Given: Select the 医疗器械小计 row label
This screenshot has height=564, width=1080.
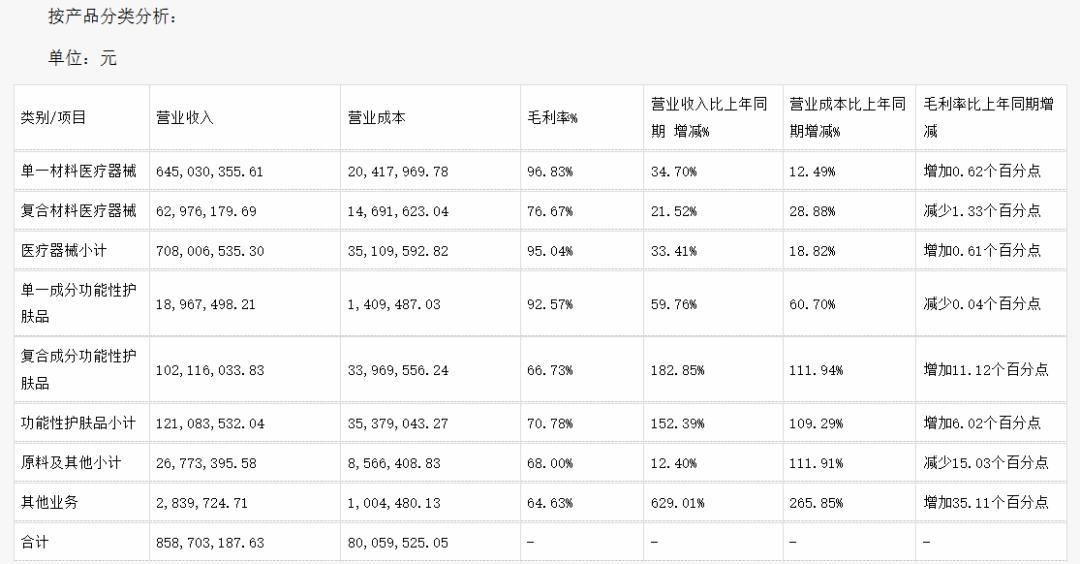Looking at the screenshot, I should (x=71, y=251).
